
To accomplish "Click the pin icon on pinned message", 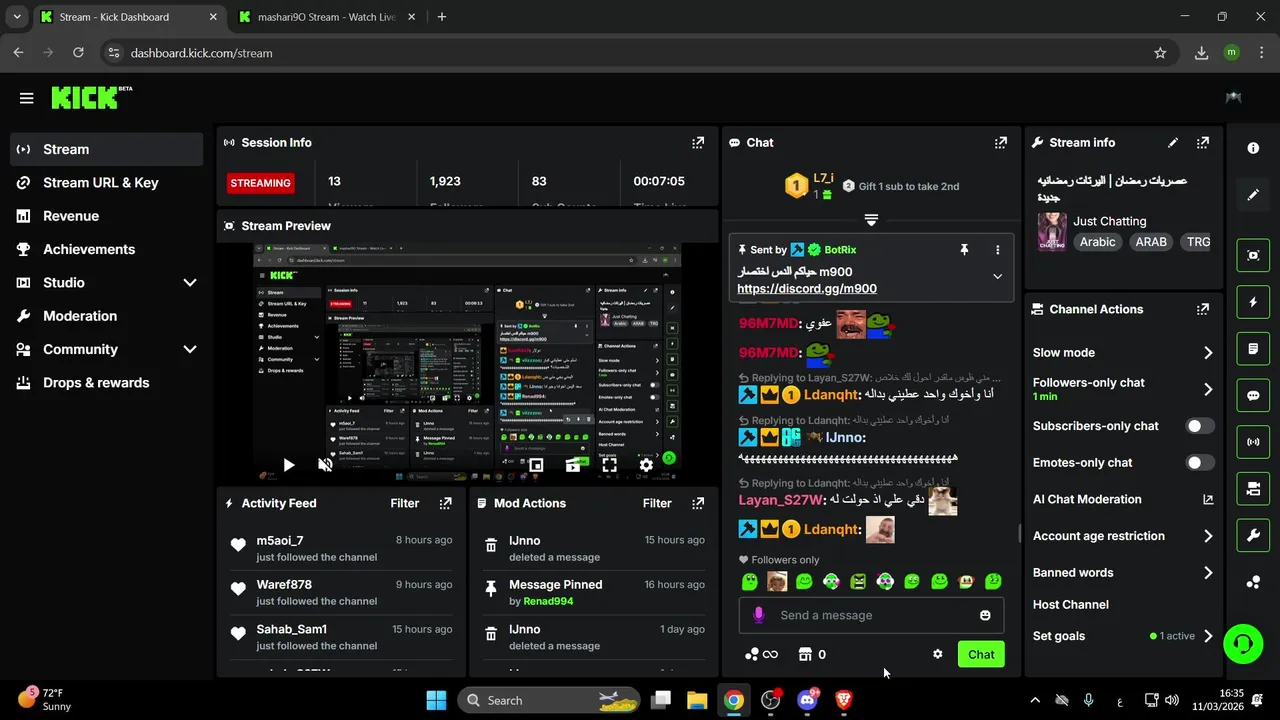I will [964, 250].
